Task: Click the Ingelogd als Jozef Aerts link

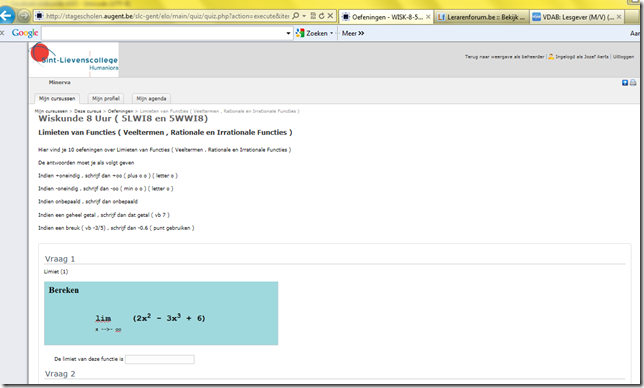Action: coord(582,57)
